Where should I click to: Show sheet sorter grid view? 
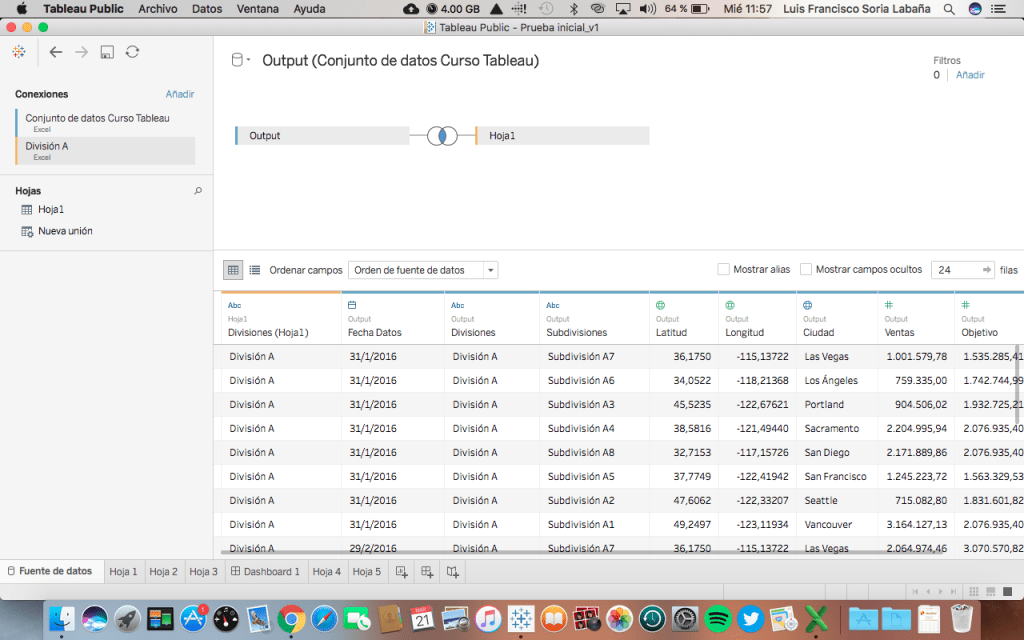point(974,592)
